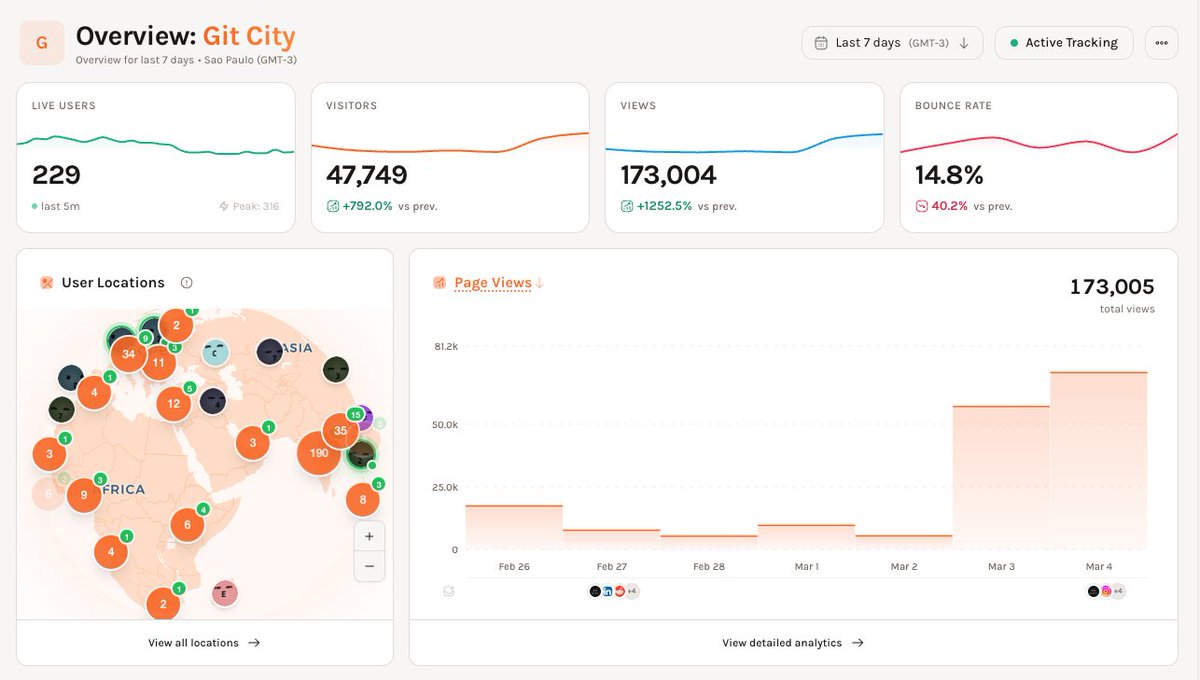The image size is (1200, 680).
Task: Open the Views stat card
Action: coord(744,158)
